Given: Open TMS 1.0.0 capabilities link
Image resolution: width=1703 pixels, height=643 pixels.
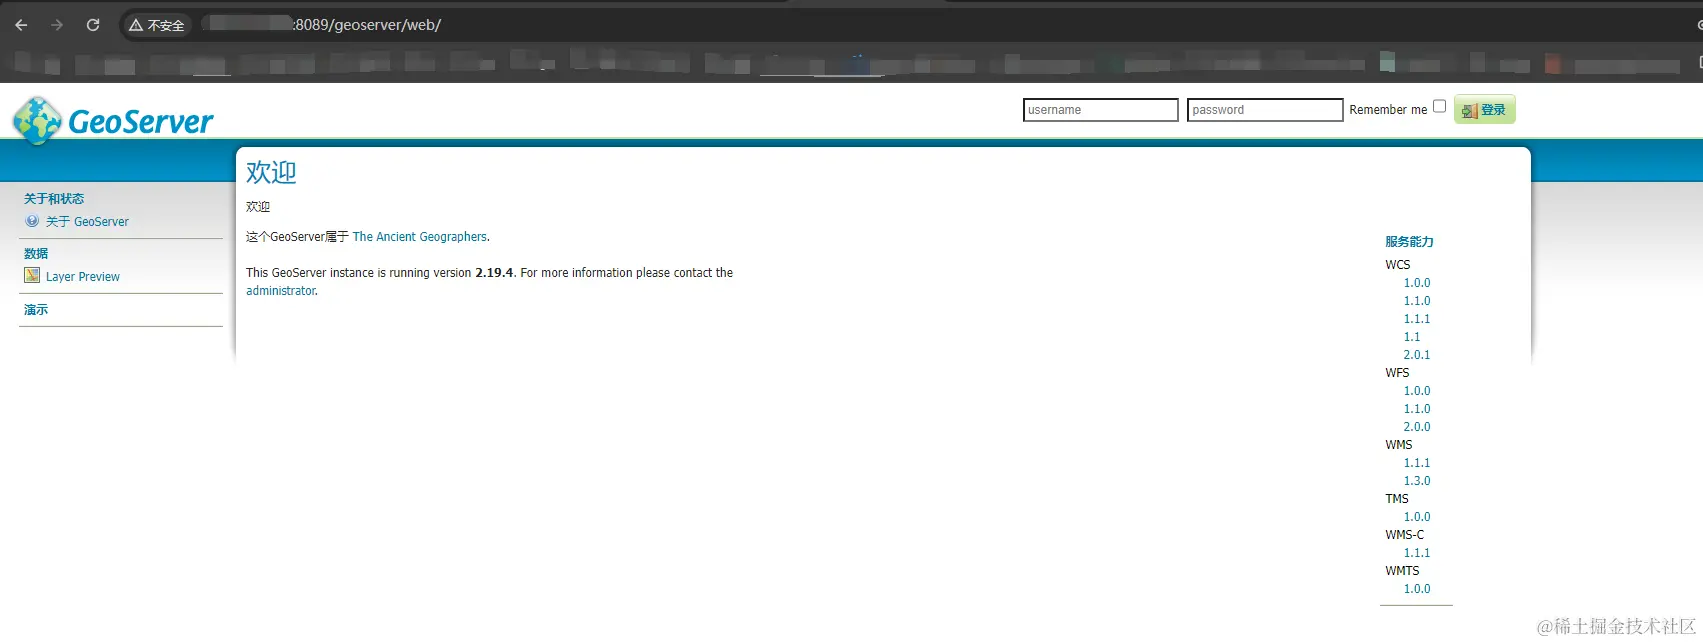Looking at the screenshot, I should 1417,517.
